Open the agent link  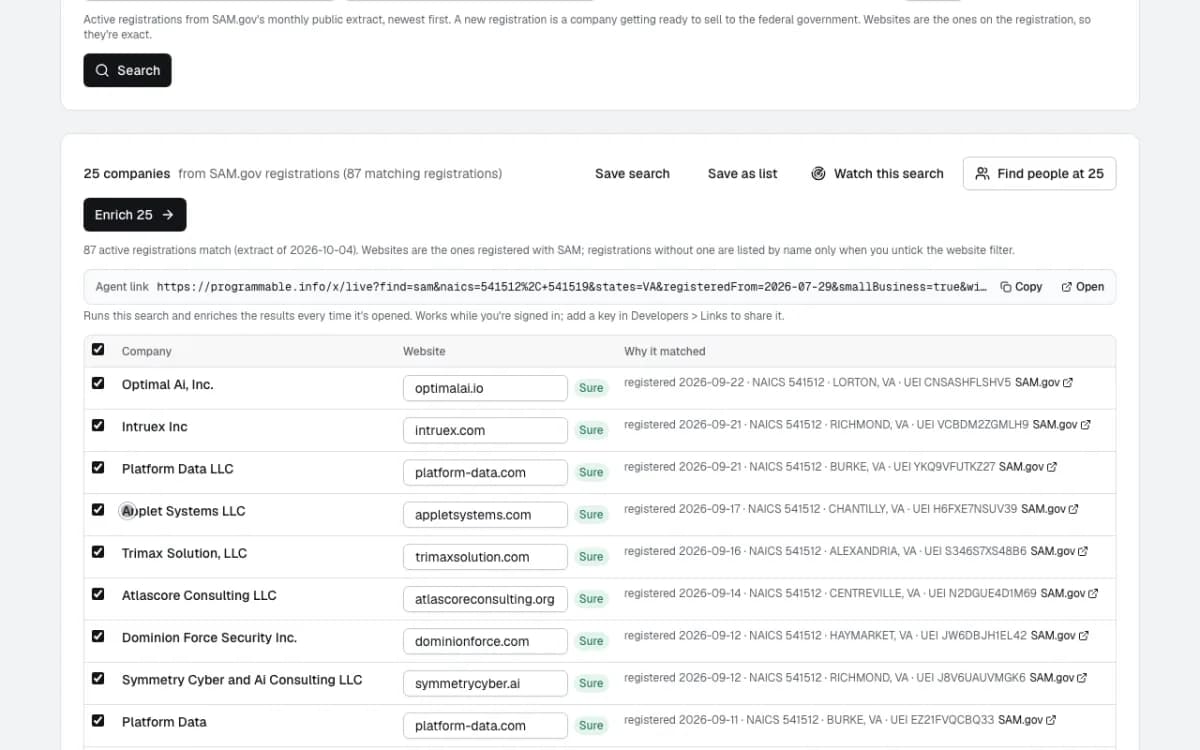point(1082,287)
